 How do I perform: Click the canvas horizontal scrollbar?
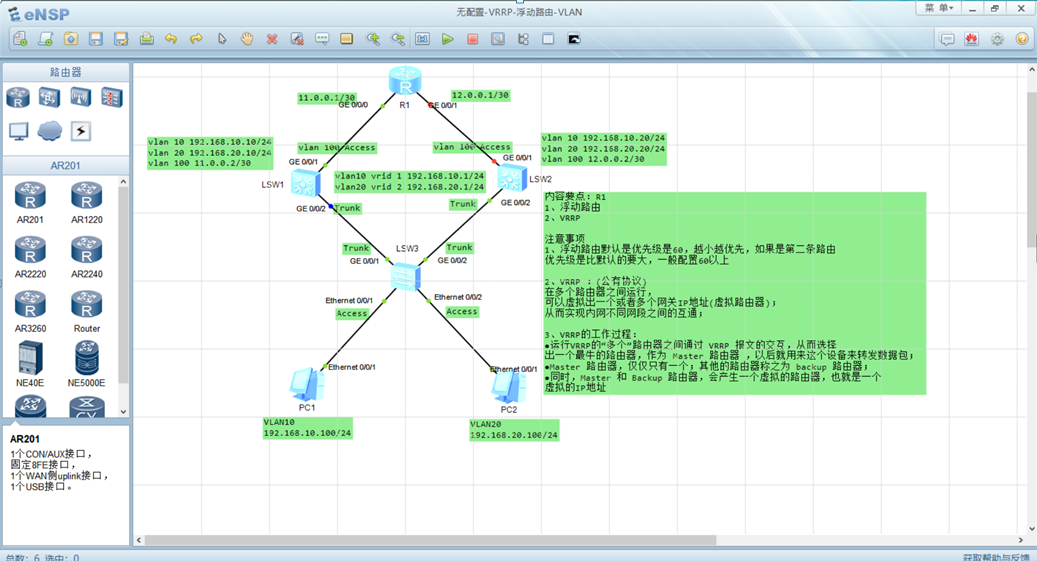point(431,540)
